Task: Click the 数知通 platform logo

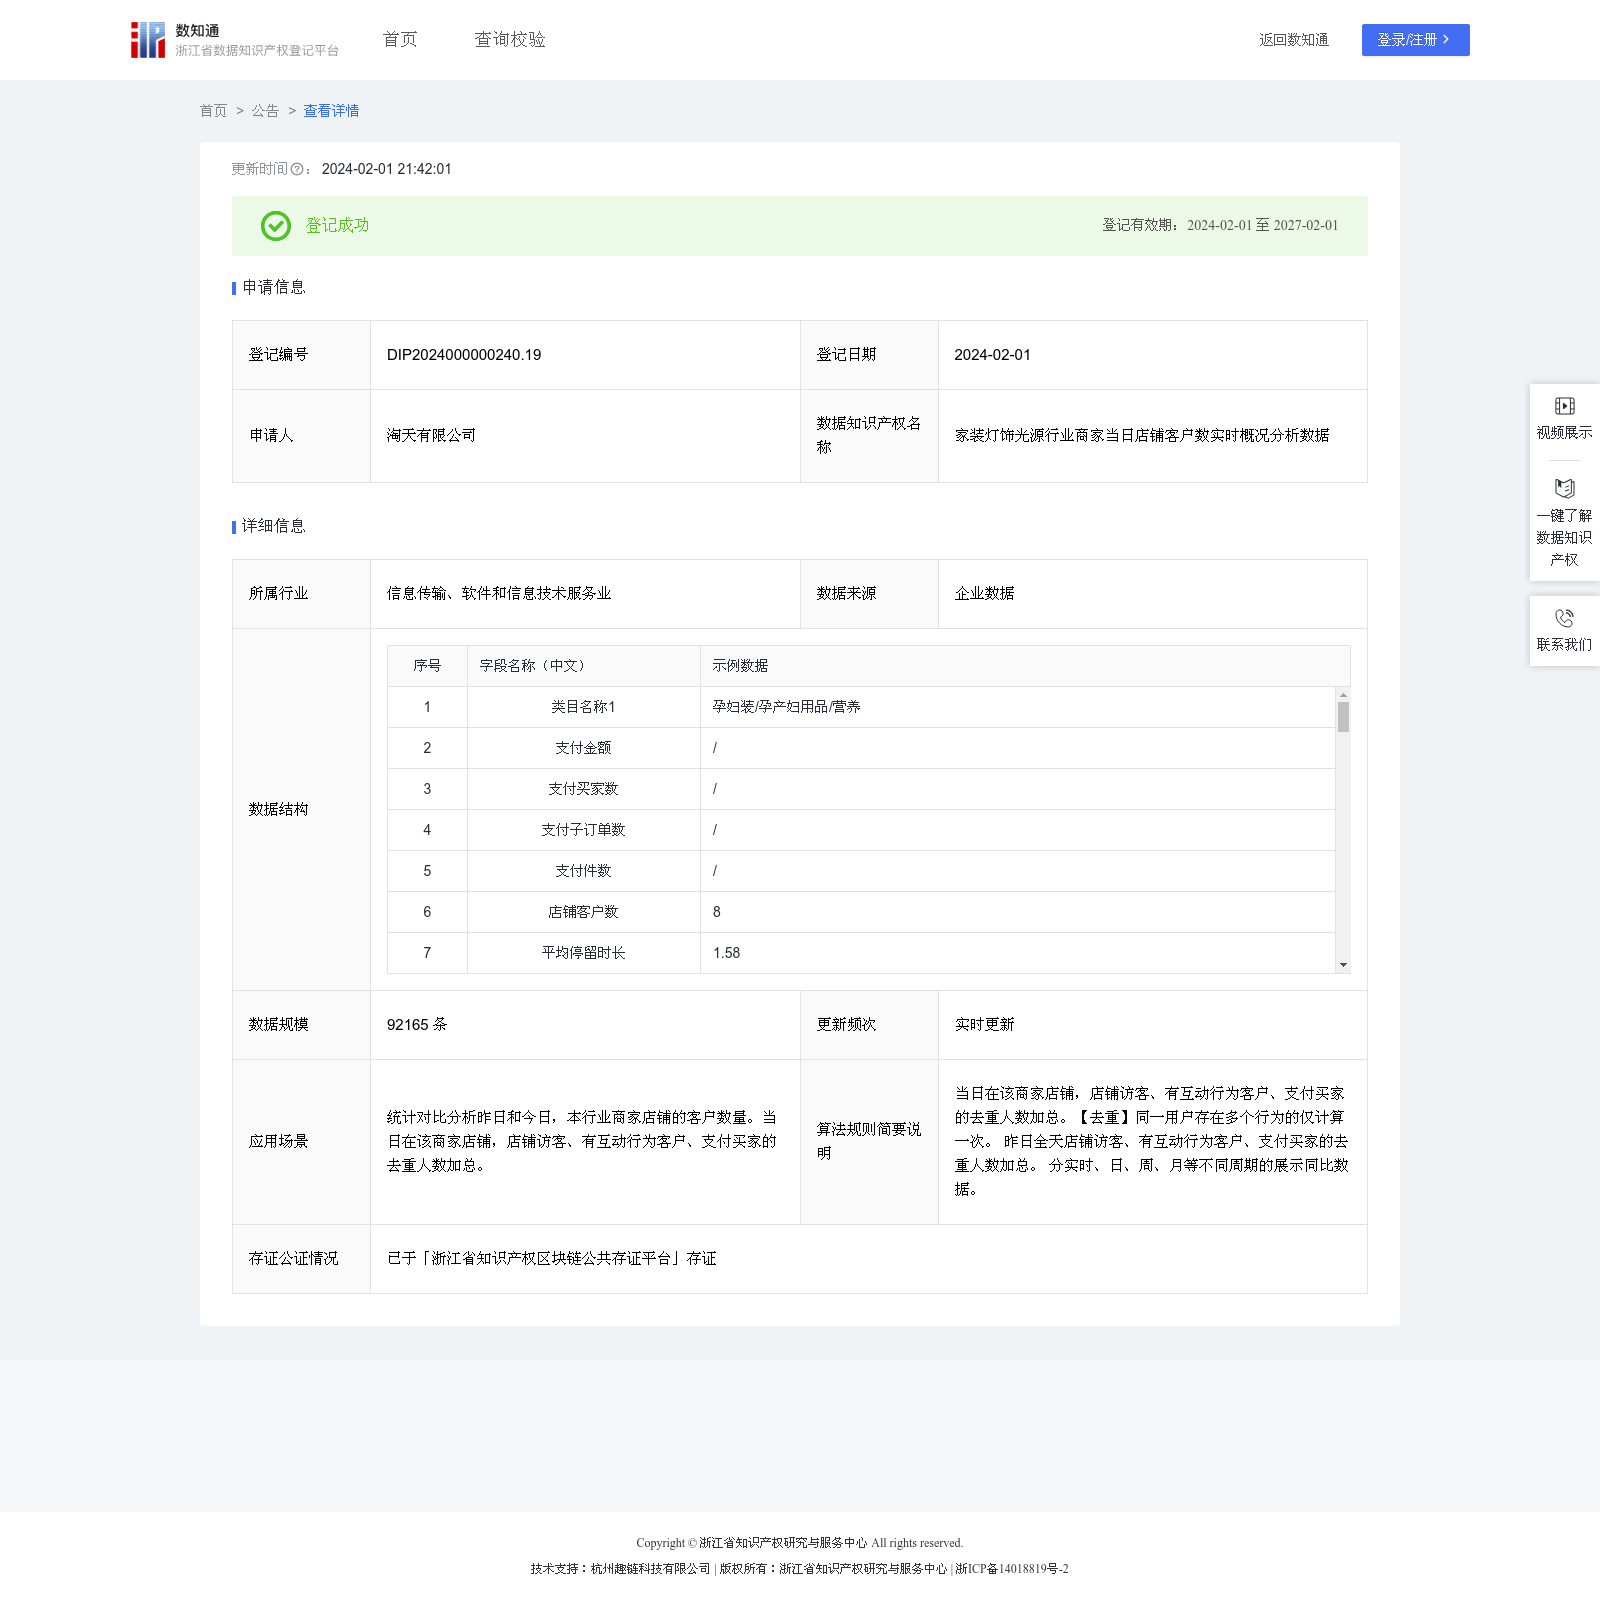Action: 148,40
